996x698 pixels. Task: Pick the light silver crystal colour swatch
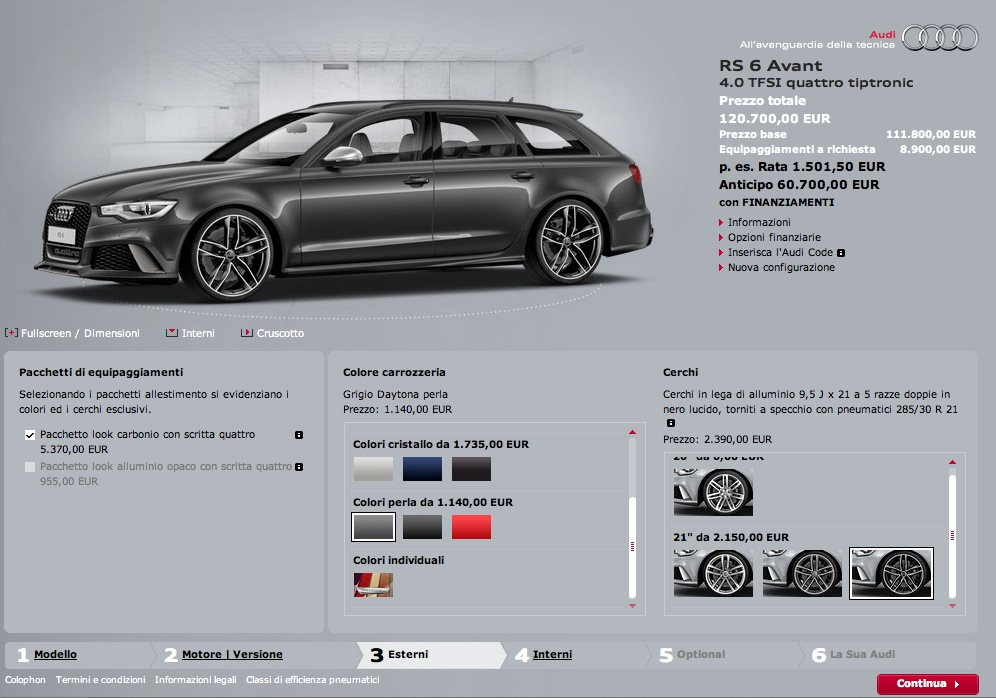pos(374,469)
